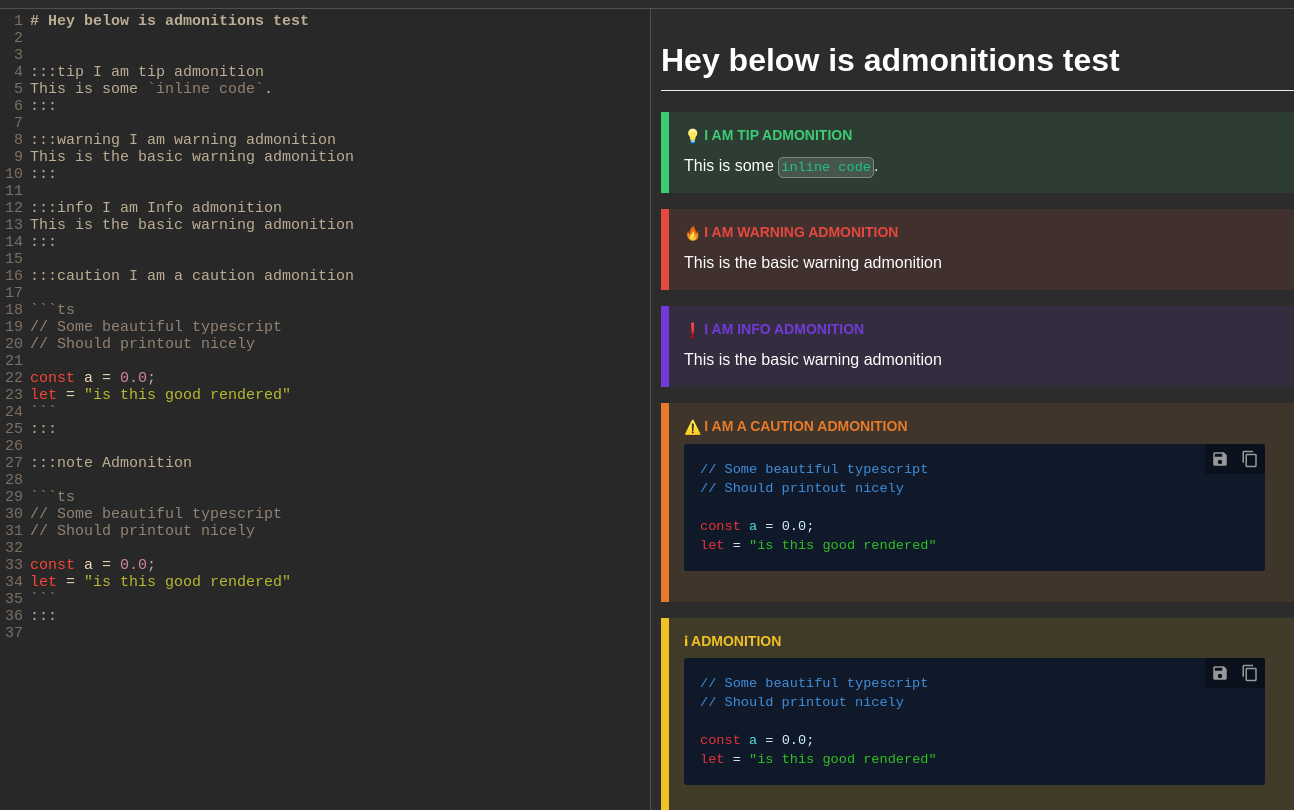
Task: Click the ":::note Admonition" line in the editor
Action: (x=111, y=463)
